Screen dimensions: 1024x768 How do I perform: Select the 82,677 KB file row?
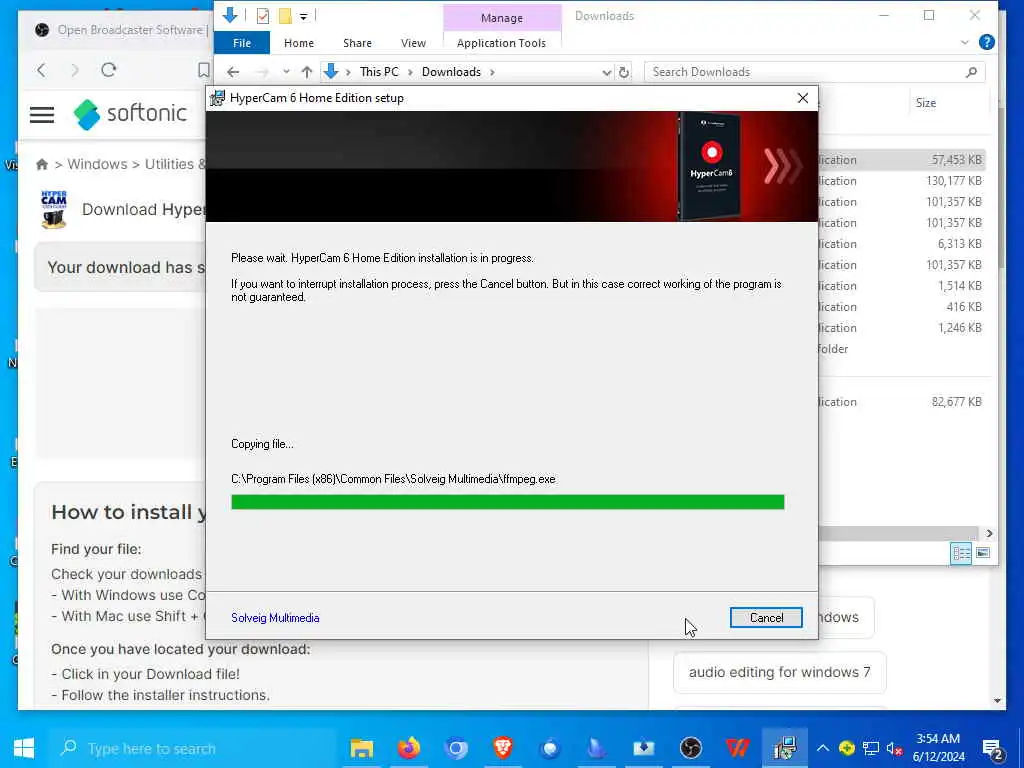tap(901, 402)
